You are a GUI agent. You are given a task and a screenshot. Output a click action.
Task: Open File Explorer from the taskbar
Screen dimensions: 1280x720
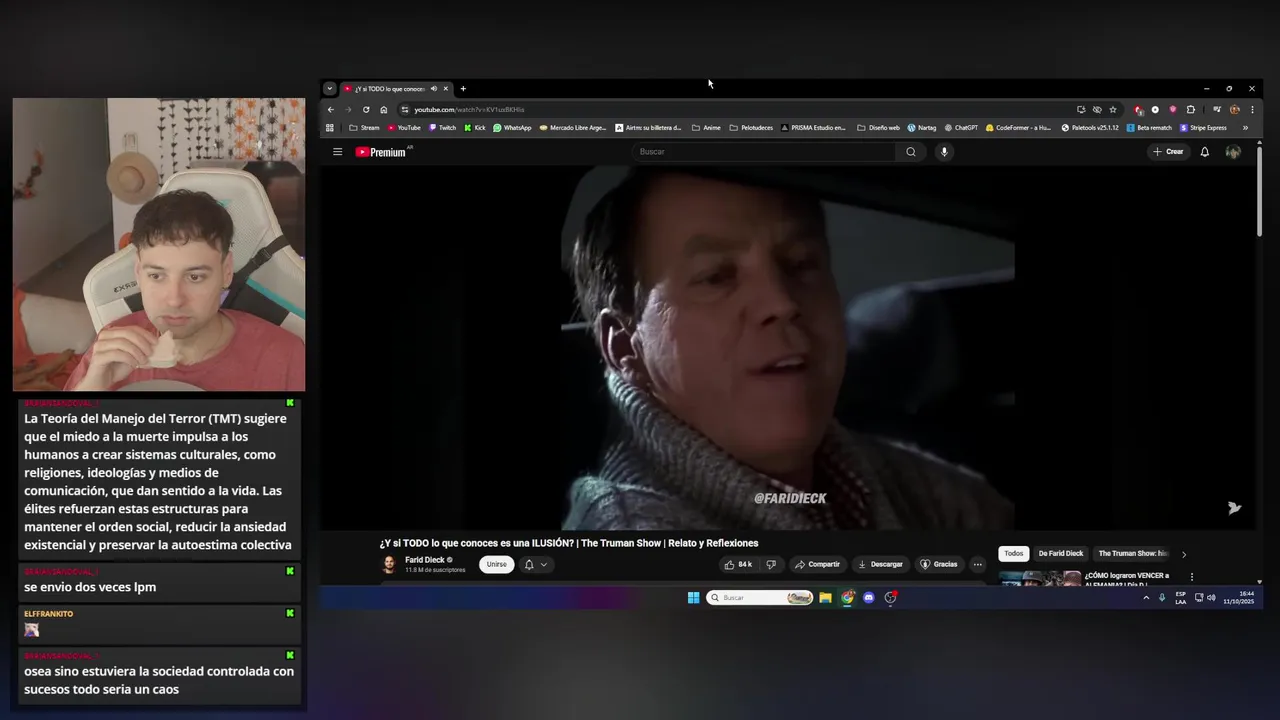point(826,598)
